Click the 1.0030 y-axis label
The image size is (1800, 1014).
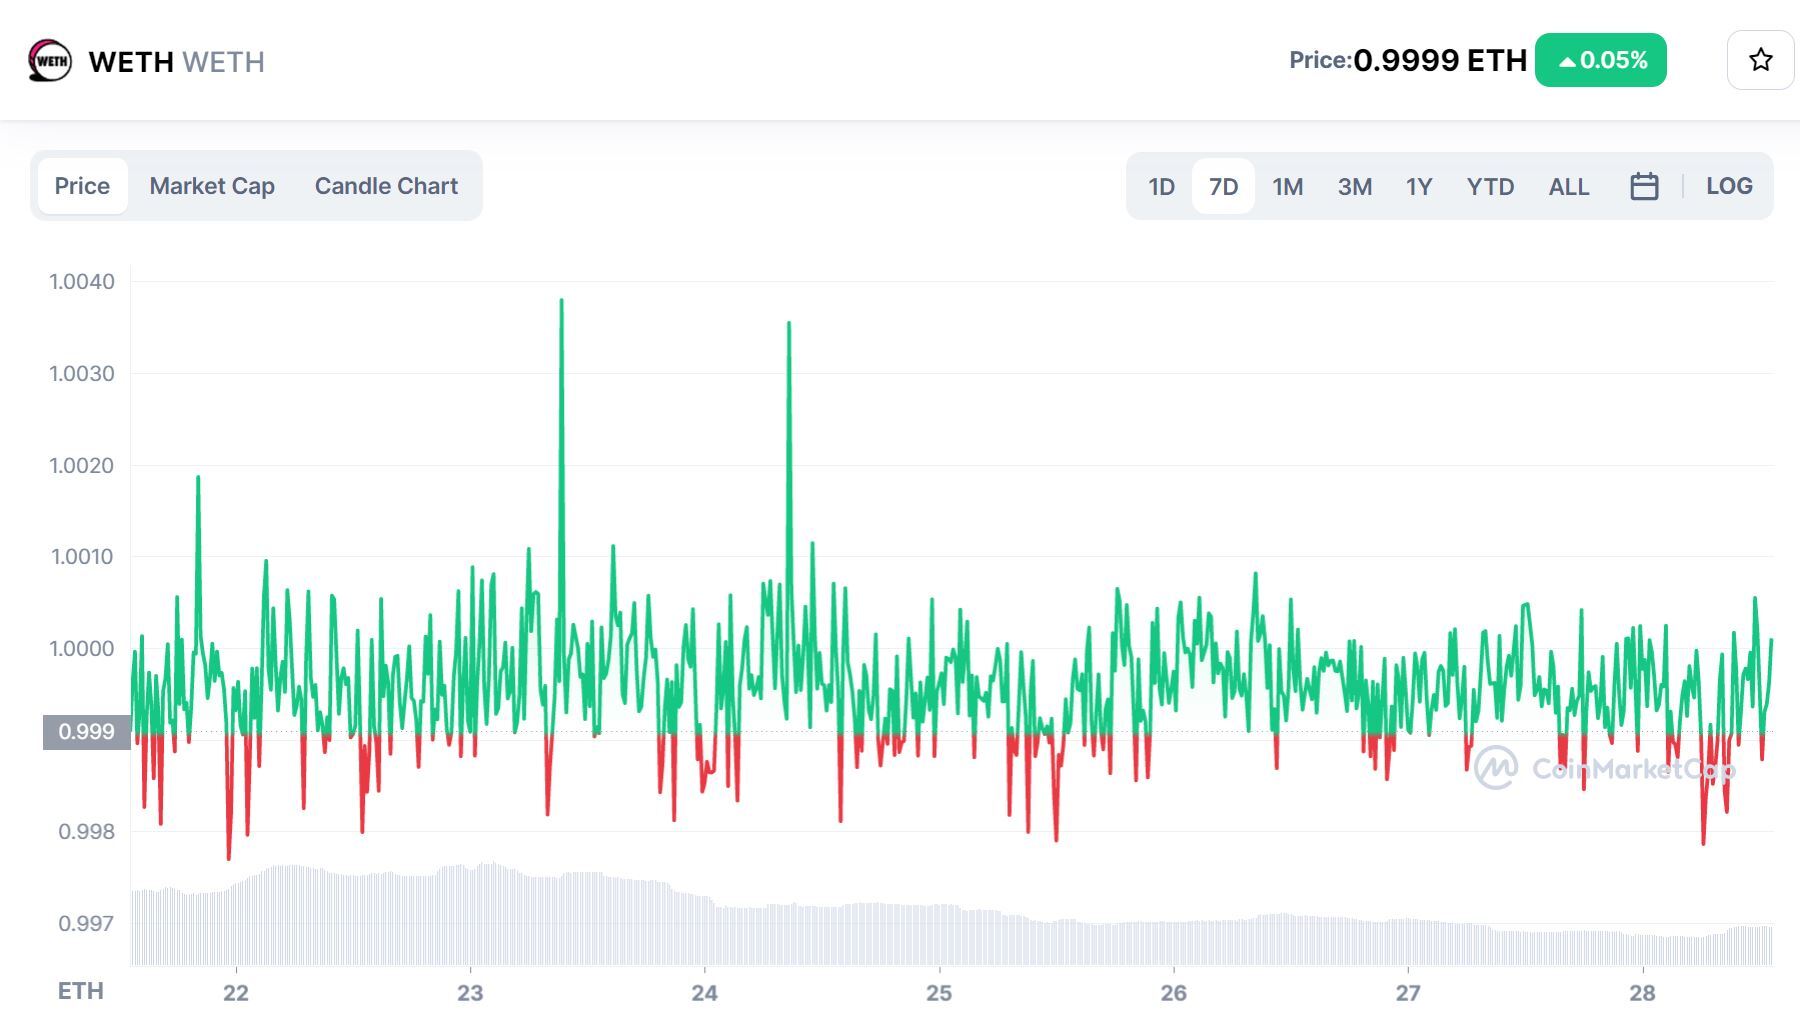click(82, 373)
